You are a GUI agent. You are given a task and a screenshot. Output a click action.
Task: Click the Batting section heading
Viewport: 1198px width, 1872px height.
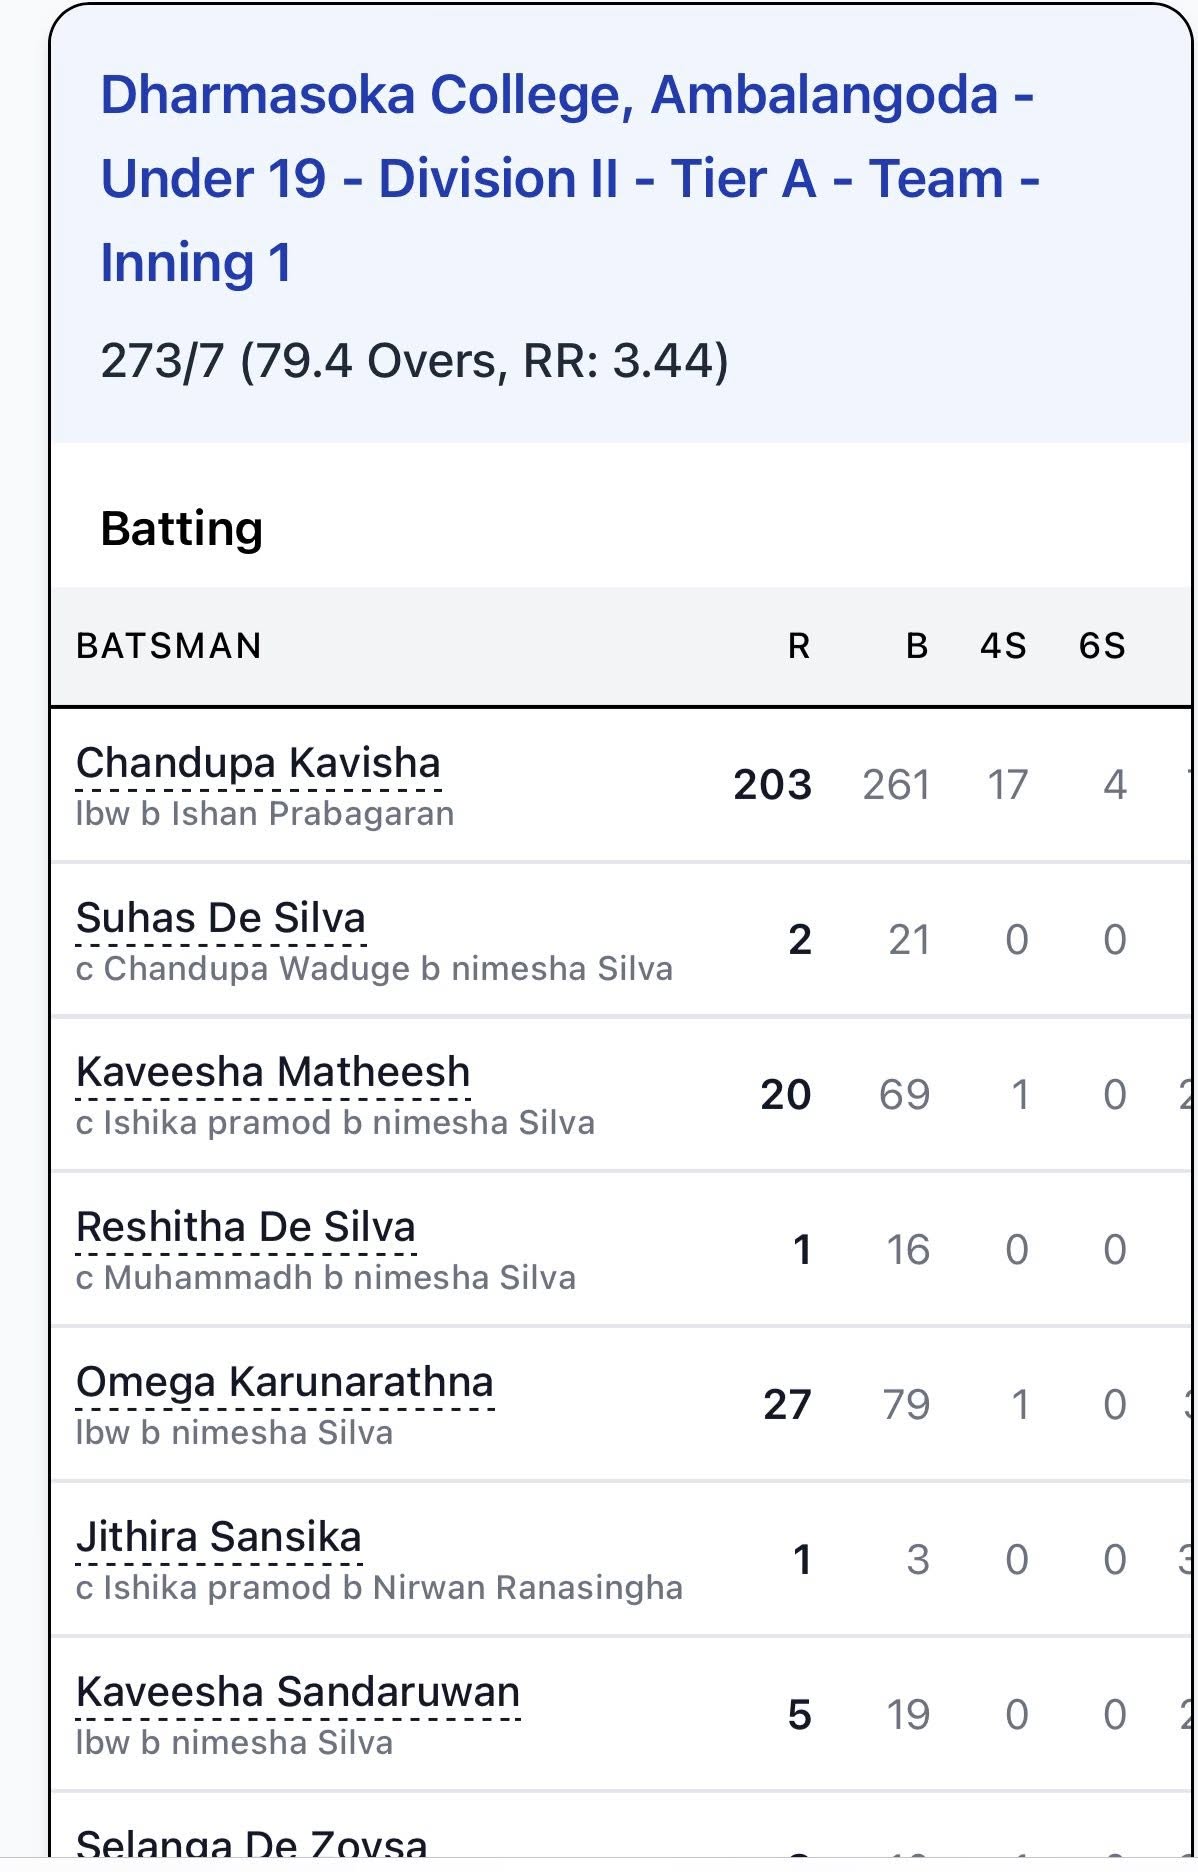tap(182, 528)
